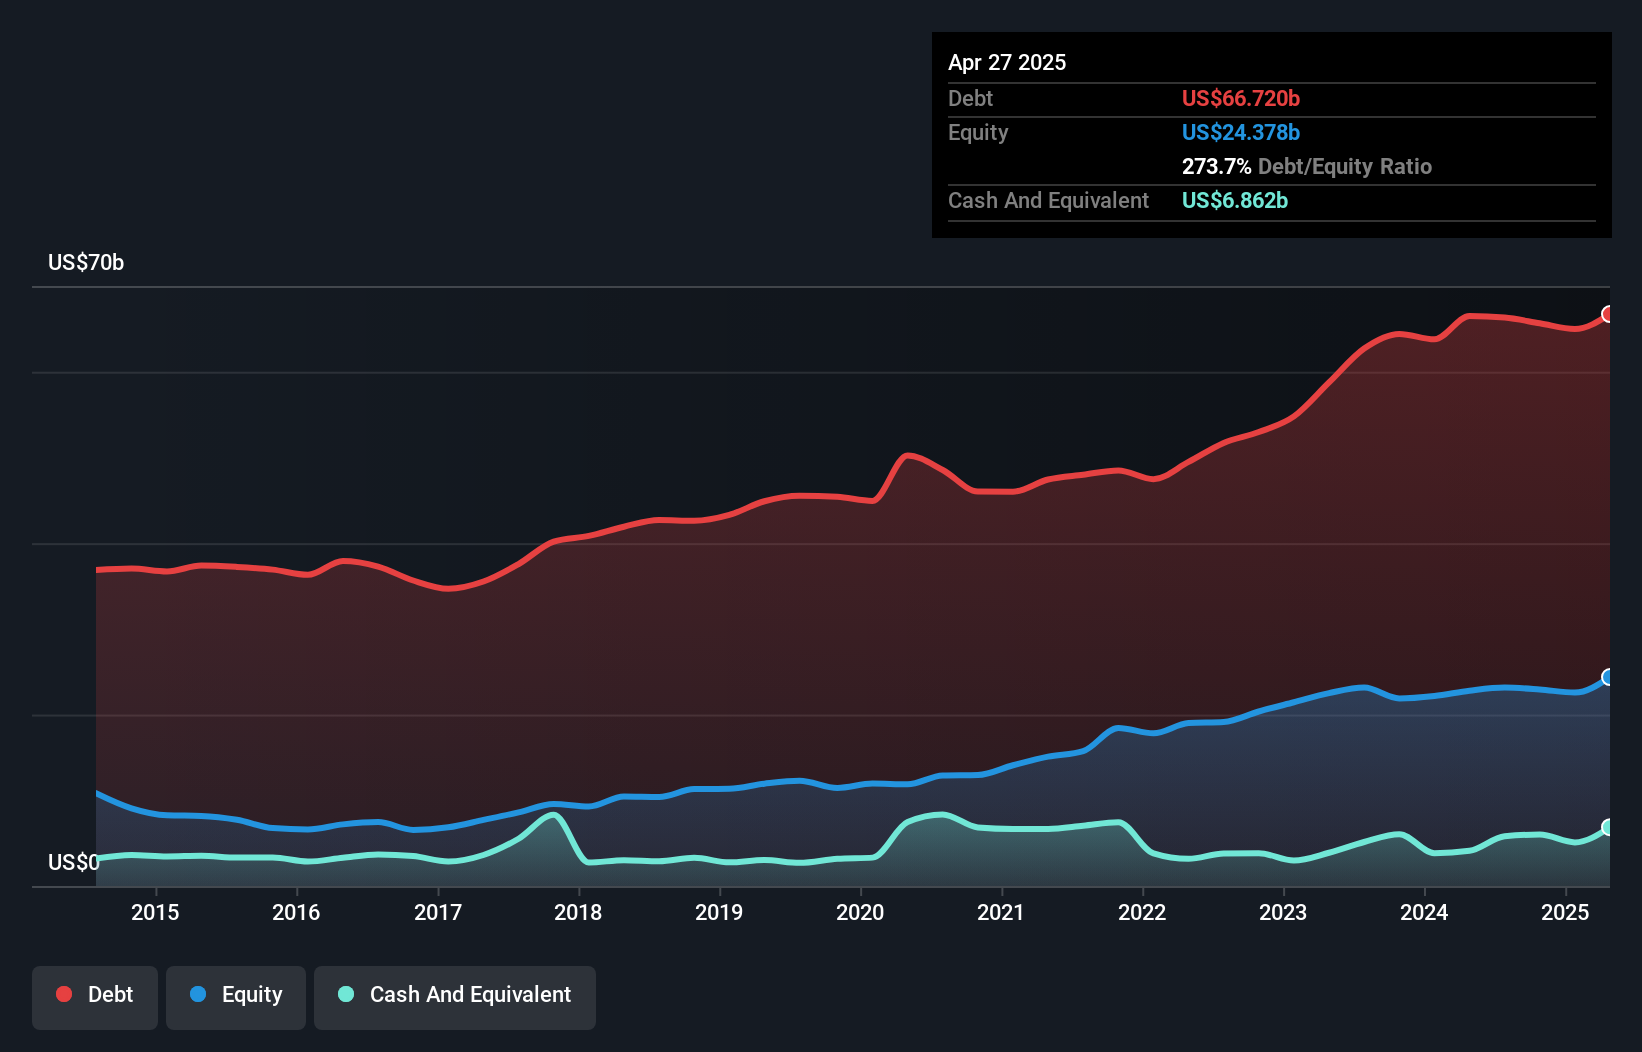Click the US$24.378b Equity value in tooltip
The image size is (1642, 1052).
click(1240, 132)
